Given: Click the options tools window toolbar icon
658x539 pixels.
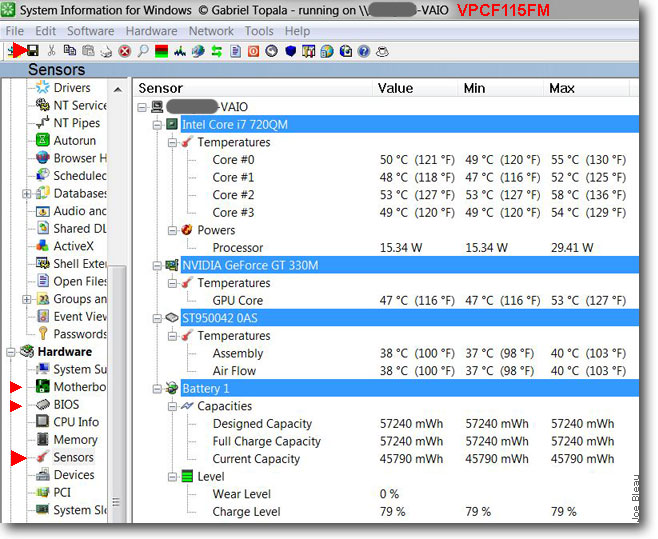Looking at the screenshot, I should point(308,52).
